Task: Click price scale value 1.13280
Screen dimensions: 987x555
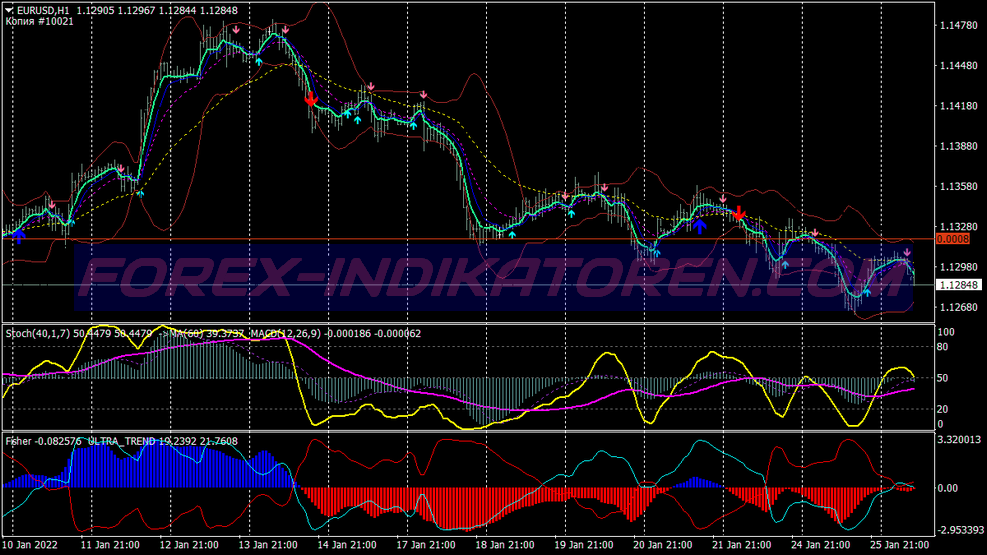Action: click(959, 227)
